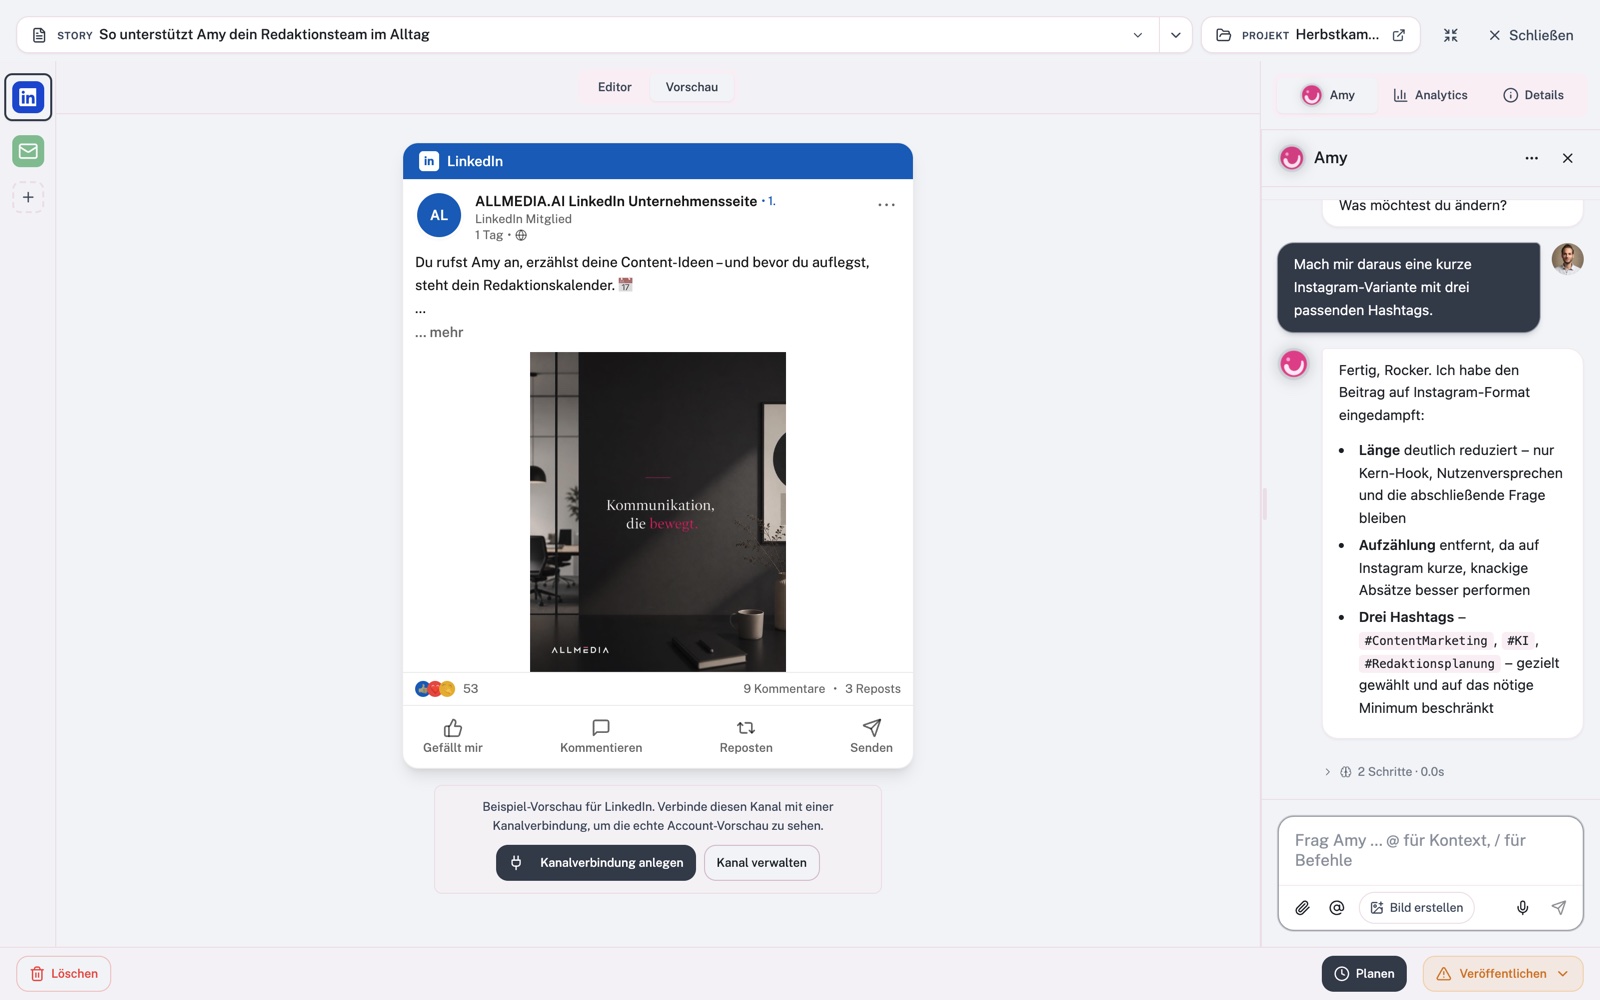
Task: Start voice input with microphone icon
Action: click(x=1522, y=908)
